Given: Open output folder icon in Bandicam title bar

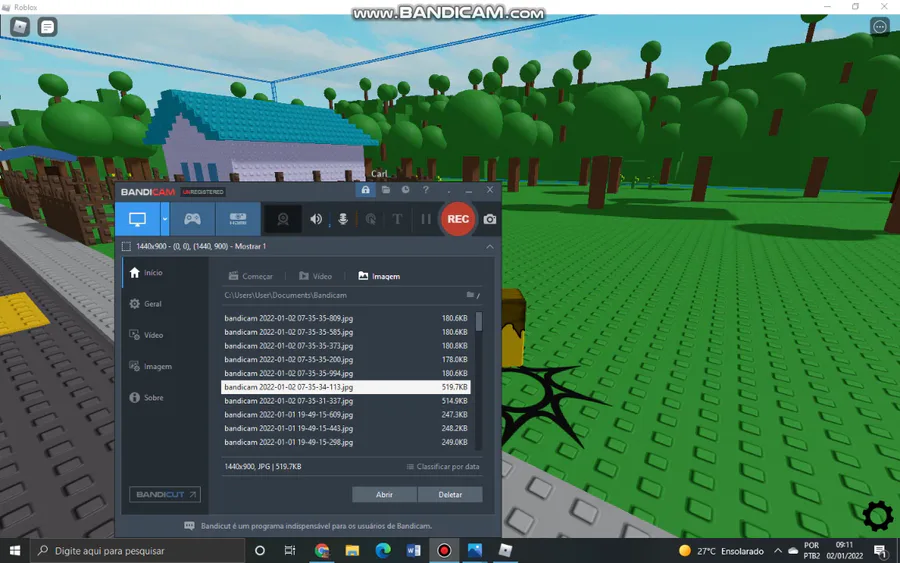Looking at the screenshot, I should [386, 190].
